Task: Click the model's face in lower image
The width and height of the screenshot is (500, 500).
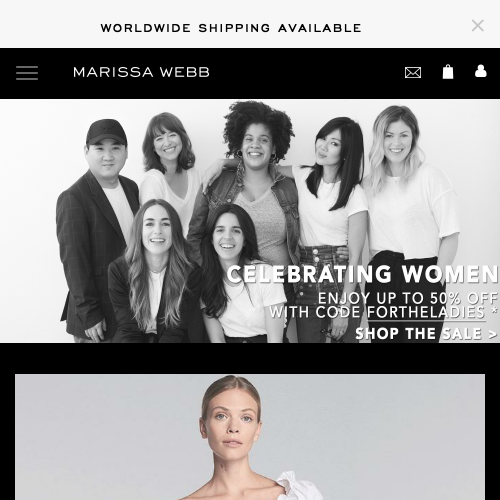Action: point(231,420)
